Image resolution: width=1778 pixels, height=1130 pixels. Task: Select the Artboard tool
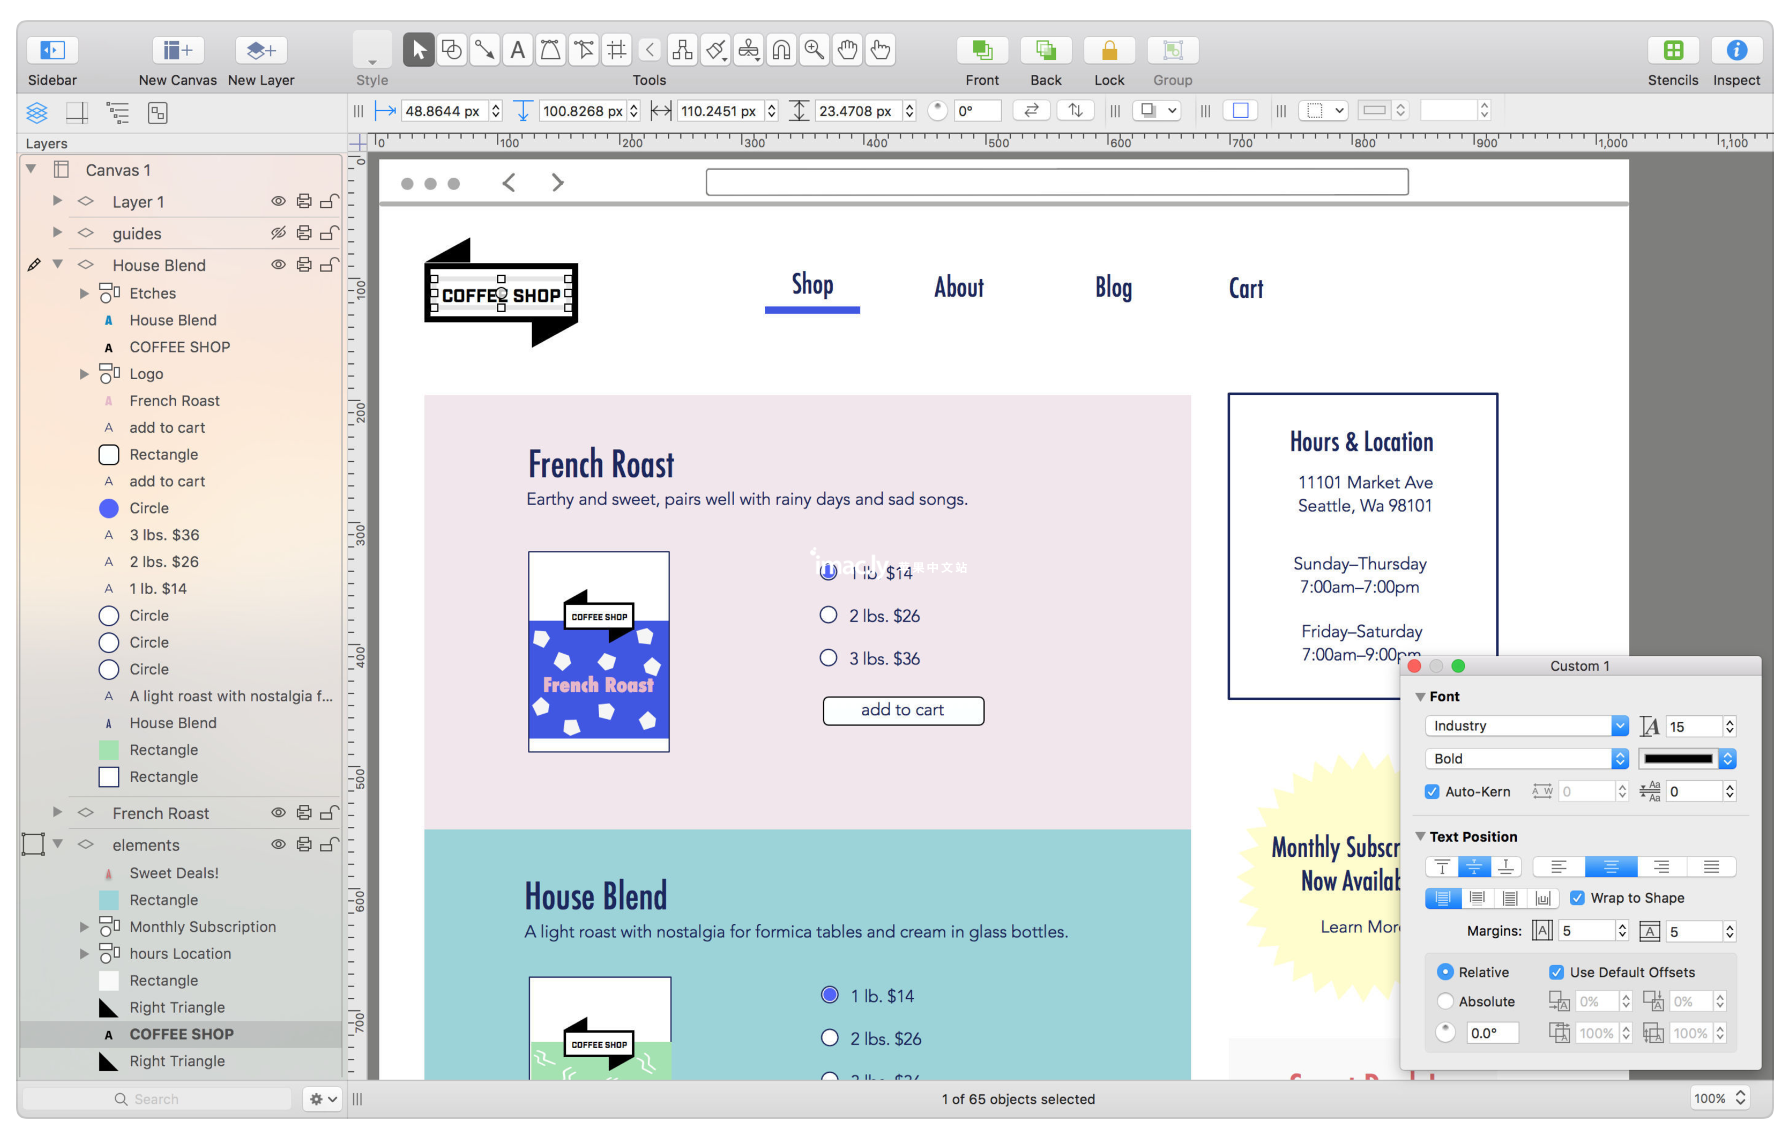click(617, 50)
